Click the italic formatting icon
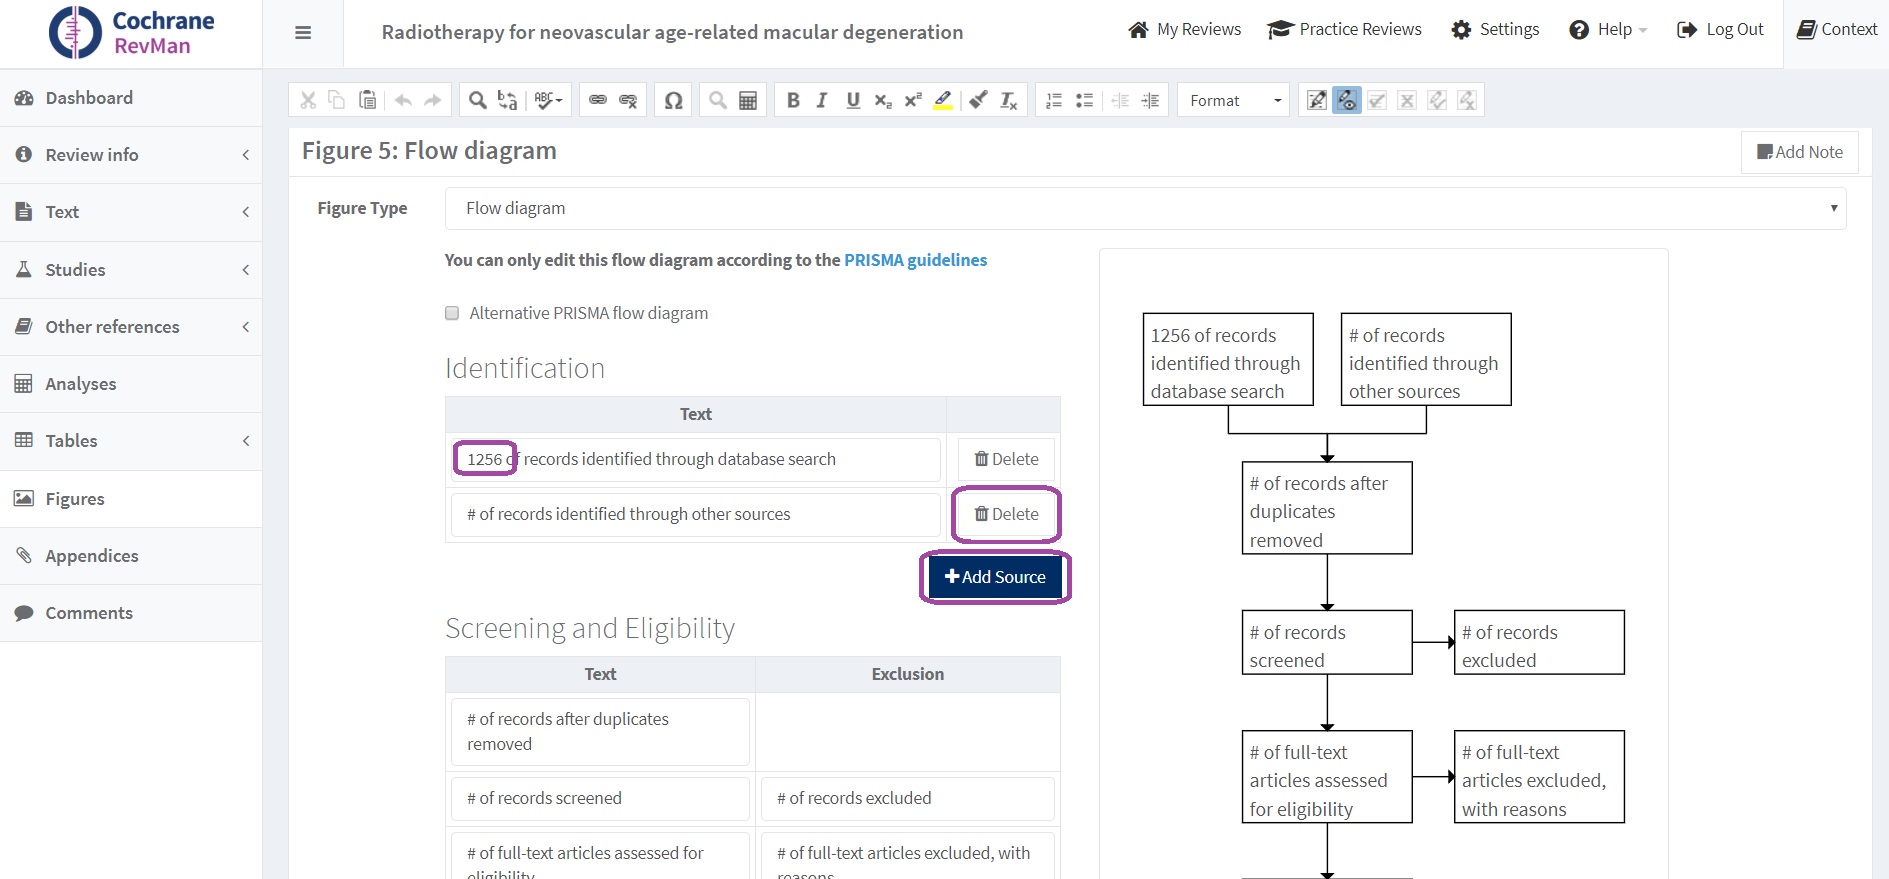This screenshot has height=879, width=1889. [822, 100]
